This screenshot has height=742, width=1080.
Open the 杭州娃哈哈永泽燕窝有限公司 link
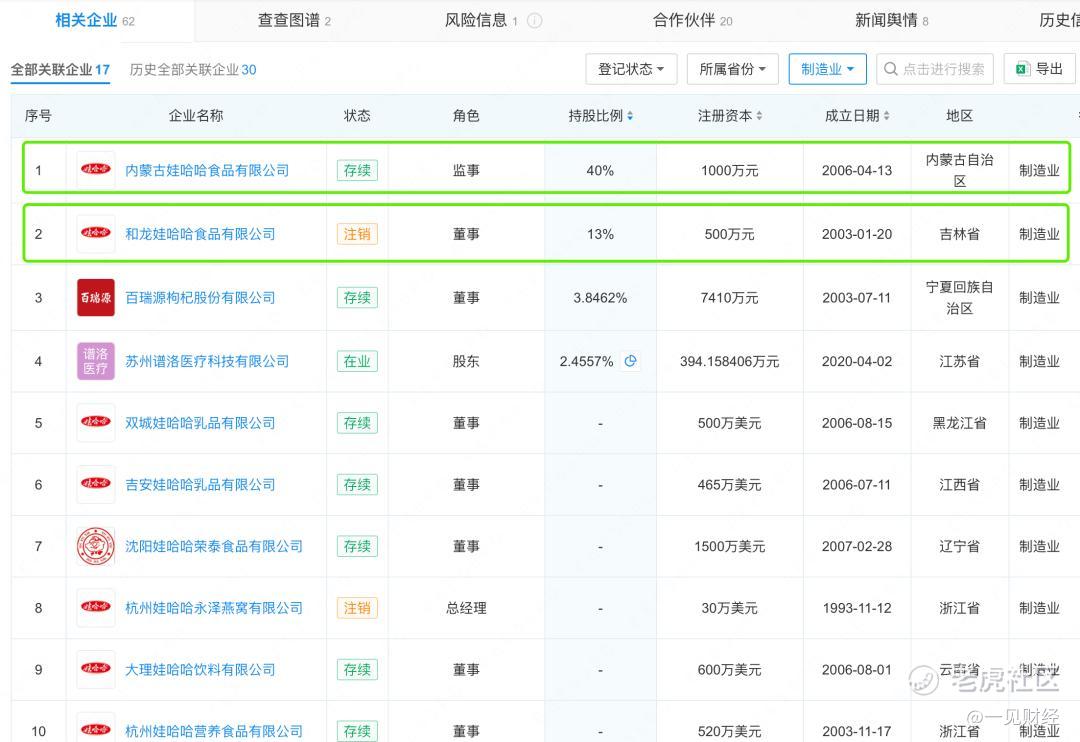coord(214,608)
